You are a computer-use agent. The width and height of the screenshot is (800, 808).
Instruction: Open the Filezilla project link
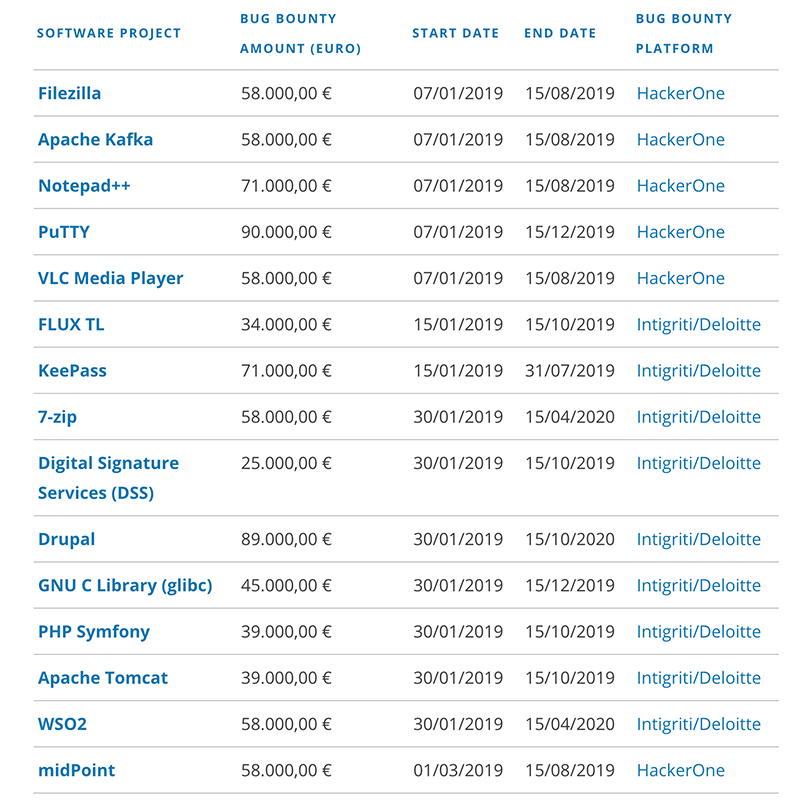pos(69,94)
